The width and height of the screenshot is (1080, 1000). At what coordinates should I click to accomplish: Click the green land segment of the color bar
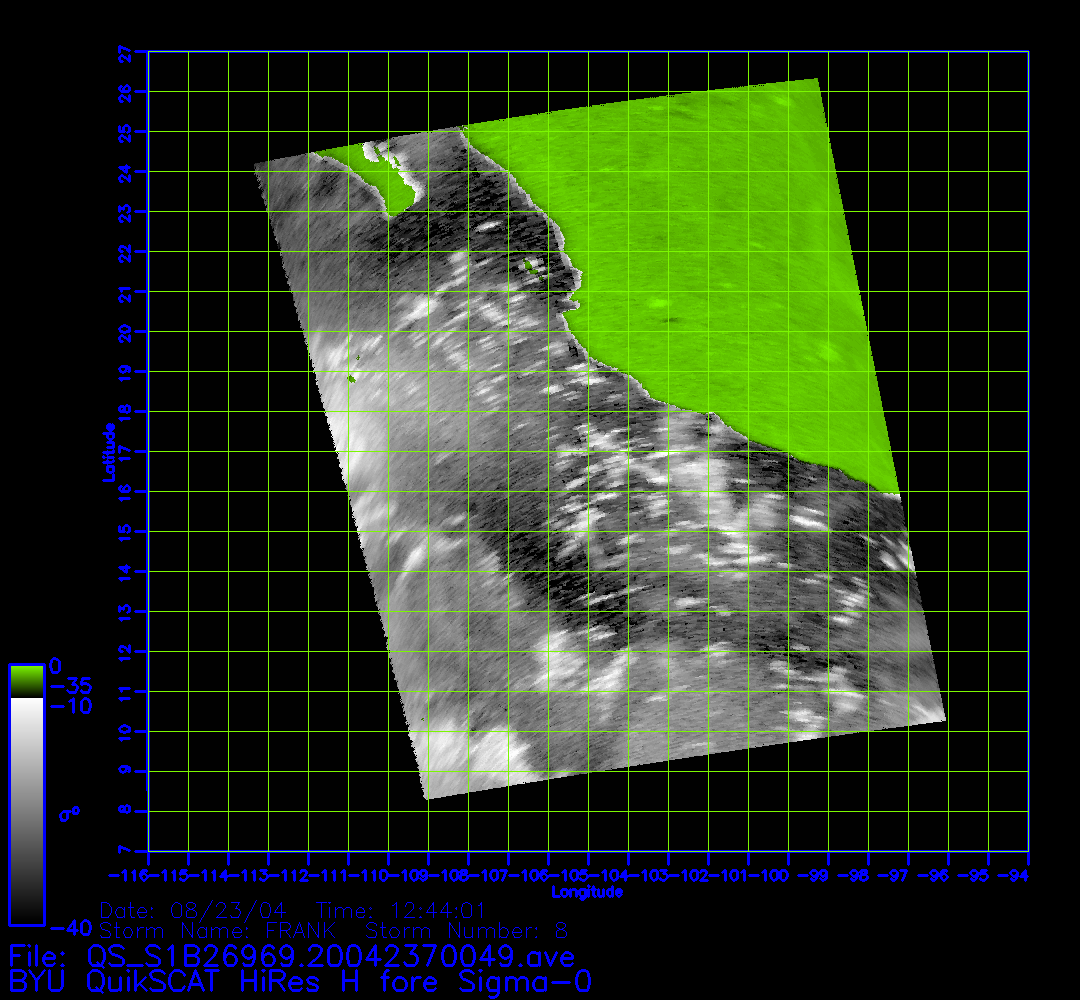point(26,681)
